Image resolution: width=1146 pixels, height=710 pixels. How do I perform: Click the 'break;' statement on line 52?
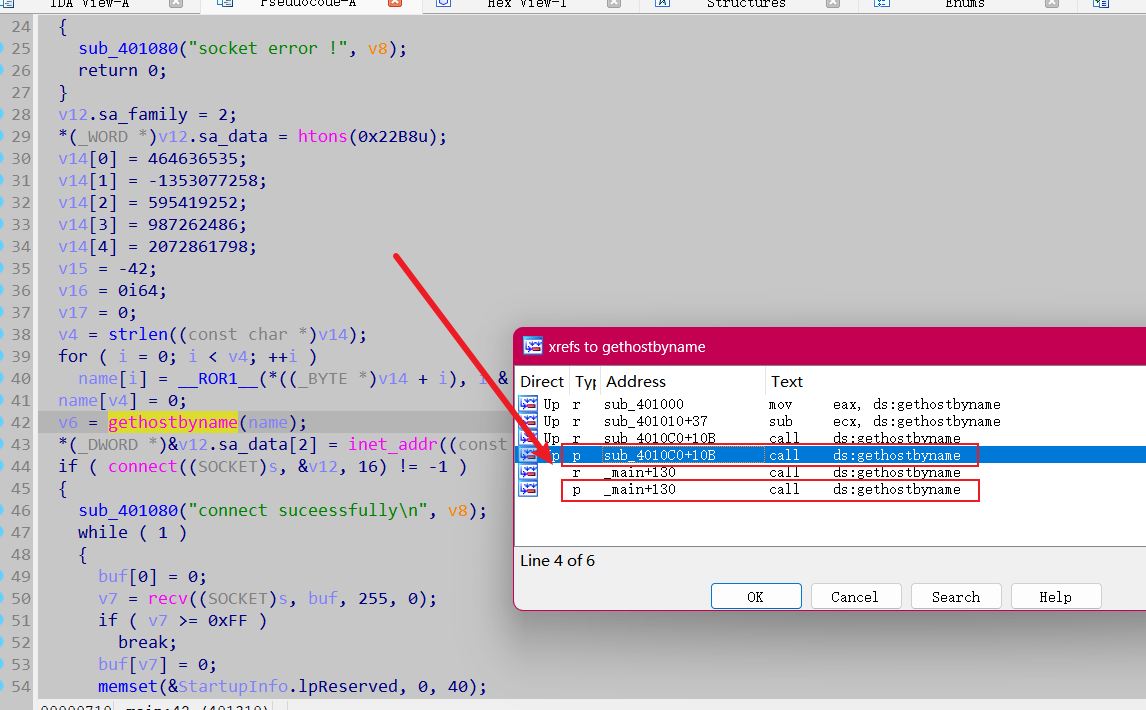point(148,642)
